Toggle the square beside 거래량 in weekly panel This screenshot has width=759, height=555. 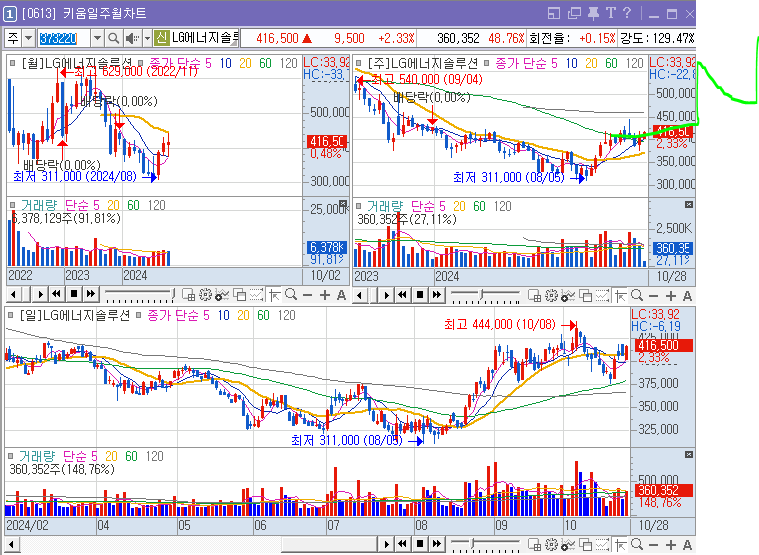click(358, 206)
